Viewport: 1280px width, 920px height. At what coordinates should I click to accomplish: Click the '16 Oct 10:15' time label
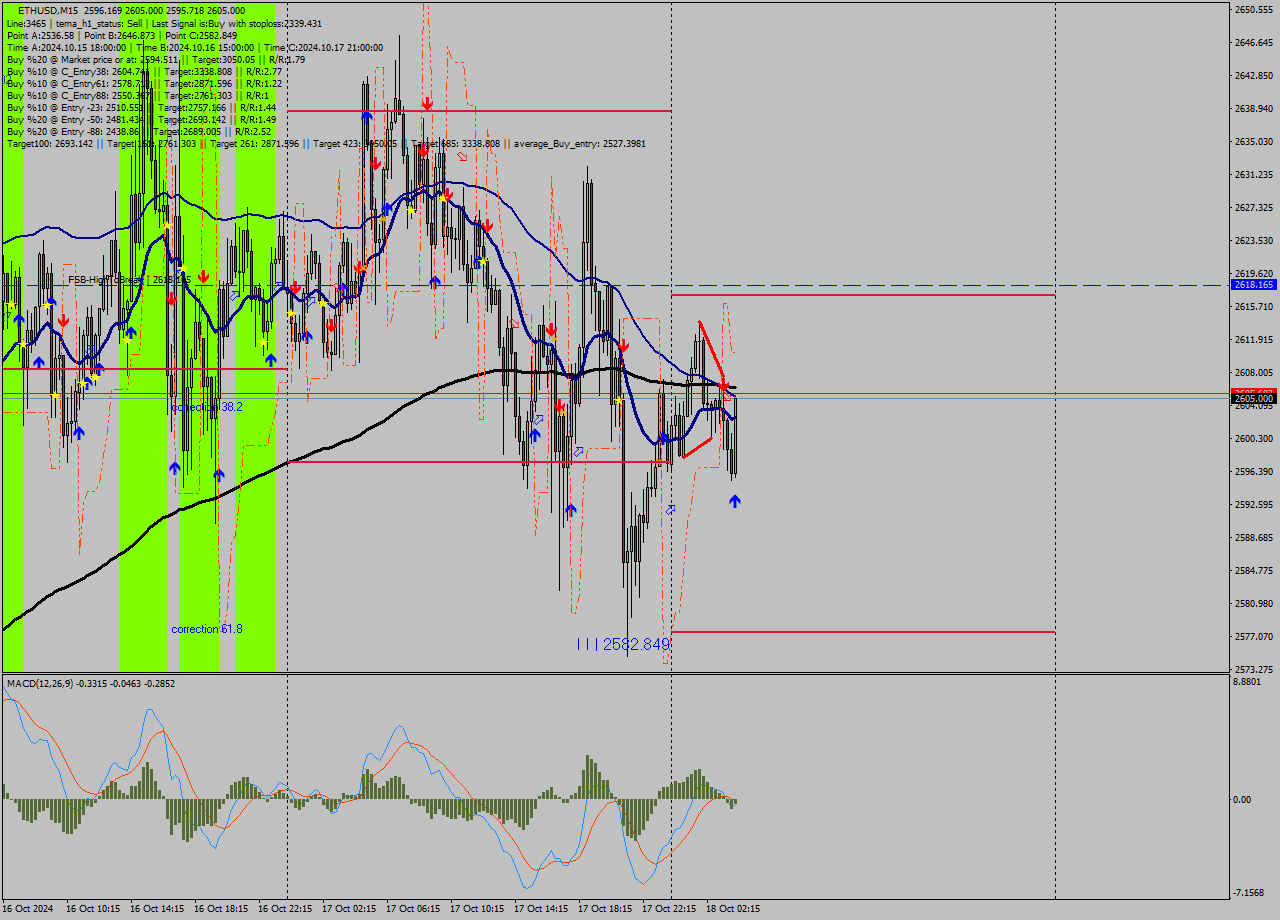93,909
